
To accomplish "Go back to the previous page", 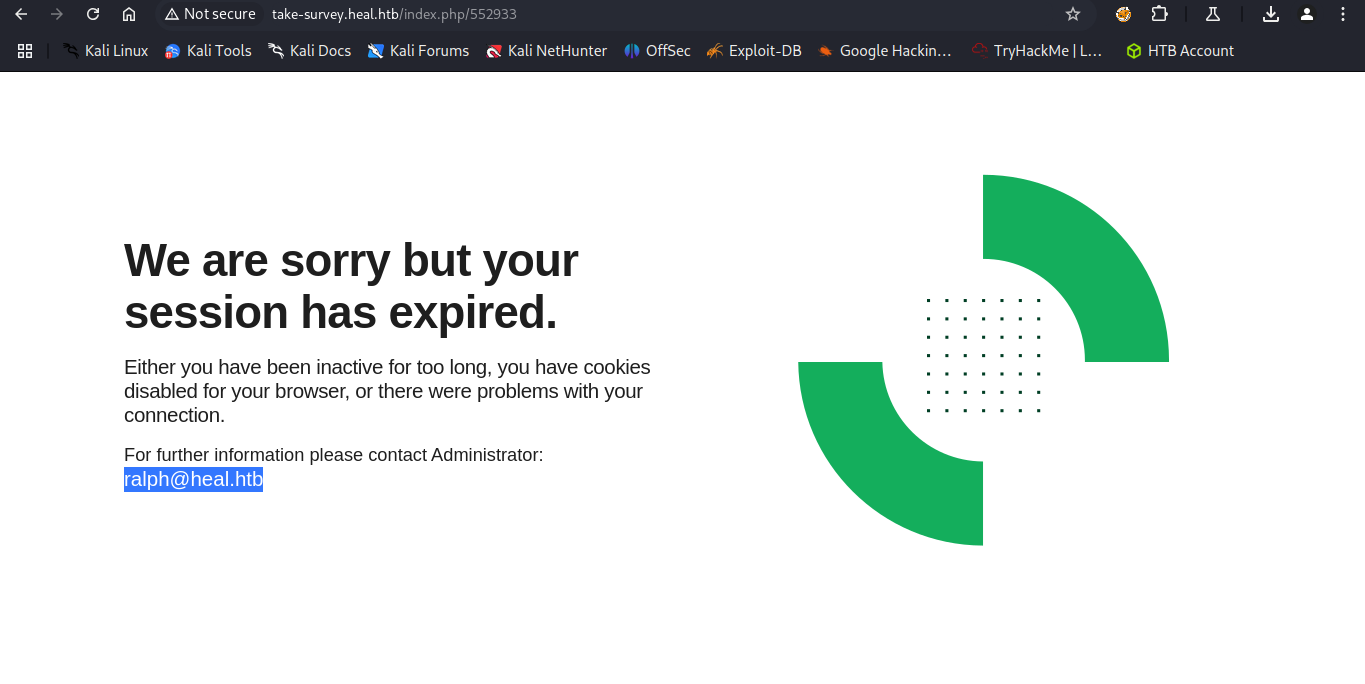I will 21,14.
